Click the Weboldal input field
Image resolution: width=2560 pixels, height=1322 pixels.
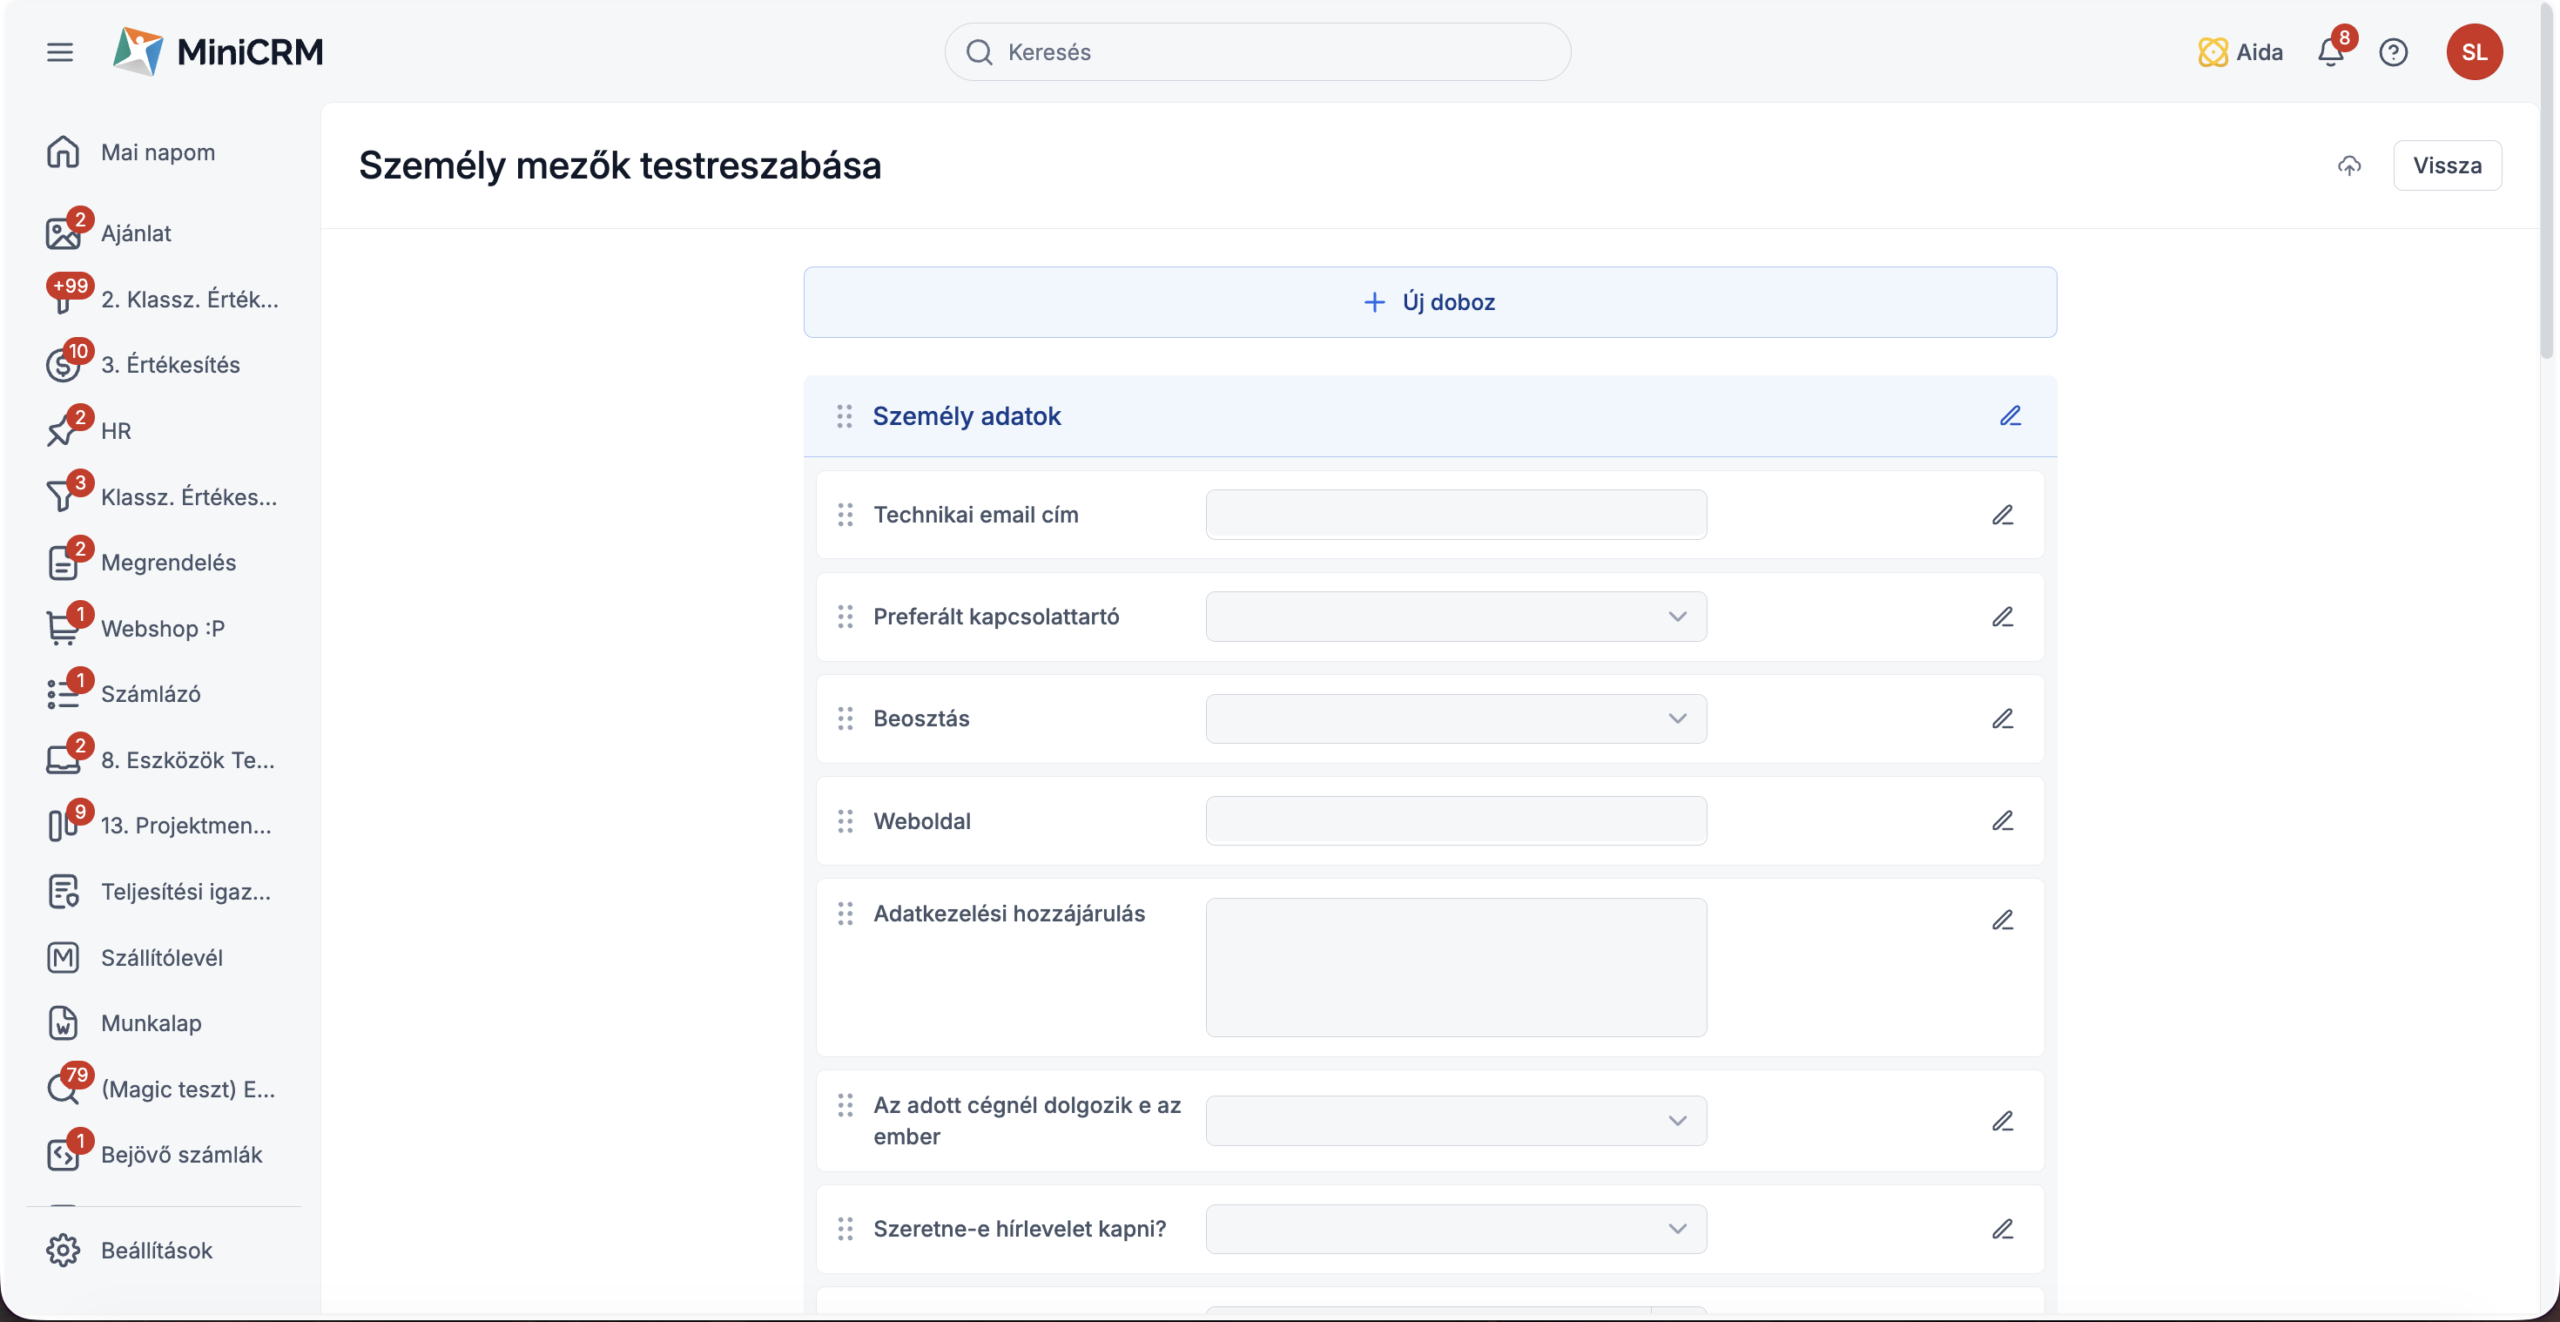coord(1456,821)
